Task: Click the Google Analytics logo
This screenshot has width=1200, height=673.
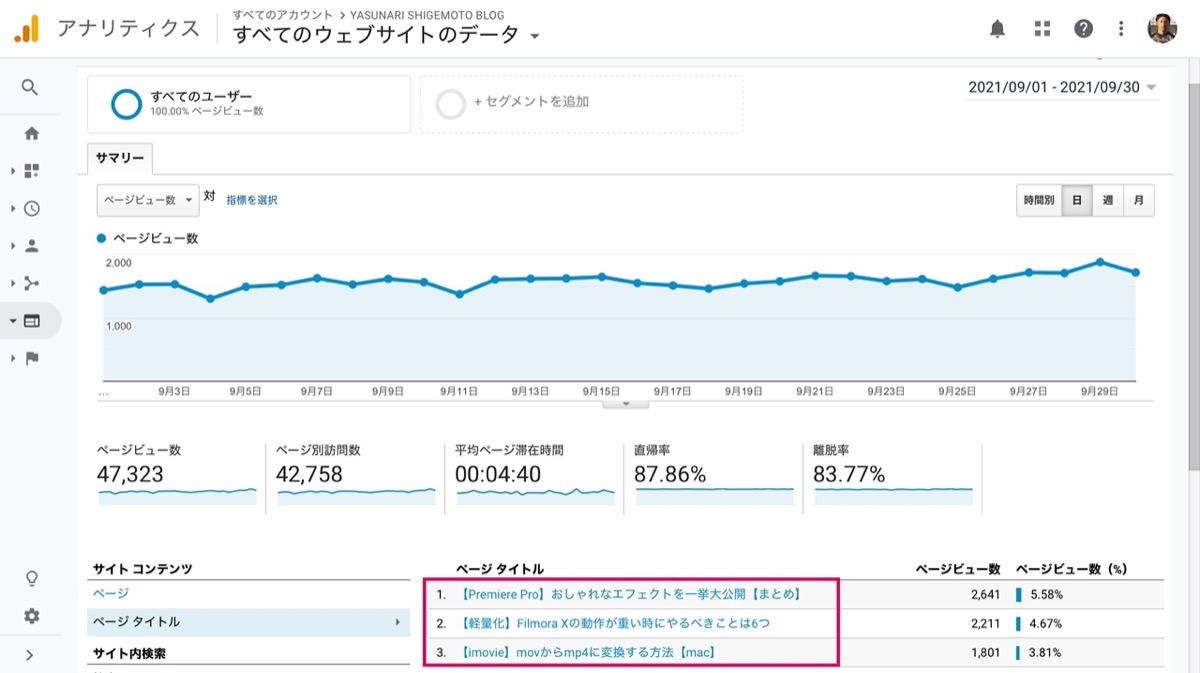Action: pyautogui.click(x=26, y=29)
